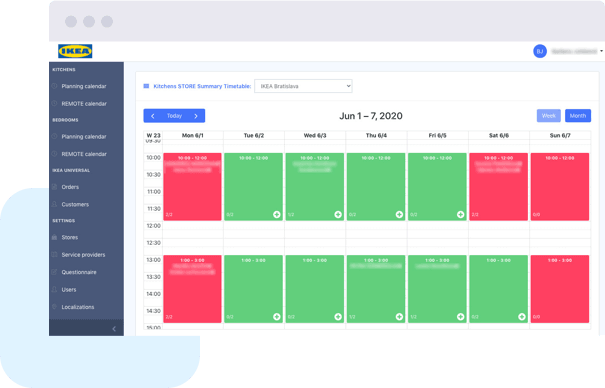Click the Users sidebar icon
The image size is (605, 388).
point(54,289)
